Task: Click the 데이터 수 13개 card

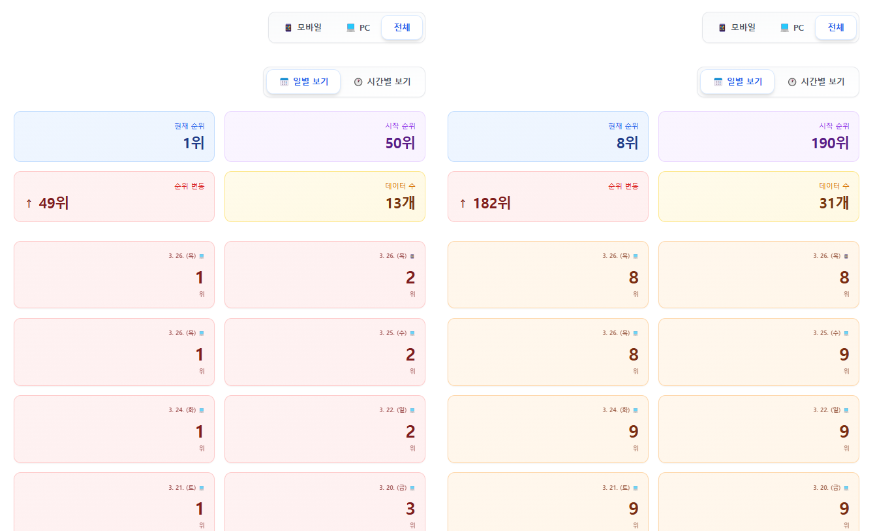Action: (325, 196)
